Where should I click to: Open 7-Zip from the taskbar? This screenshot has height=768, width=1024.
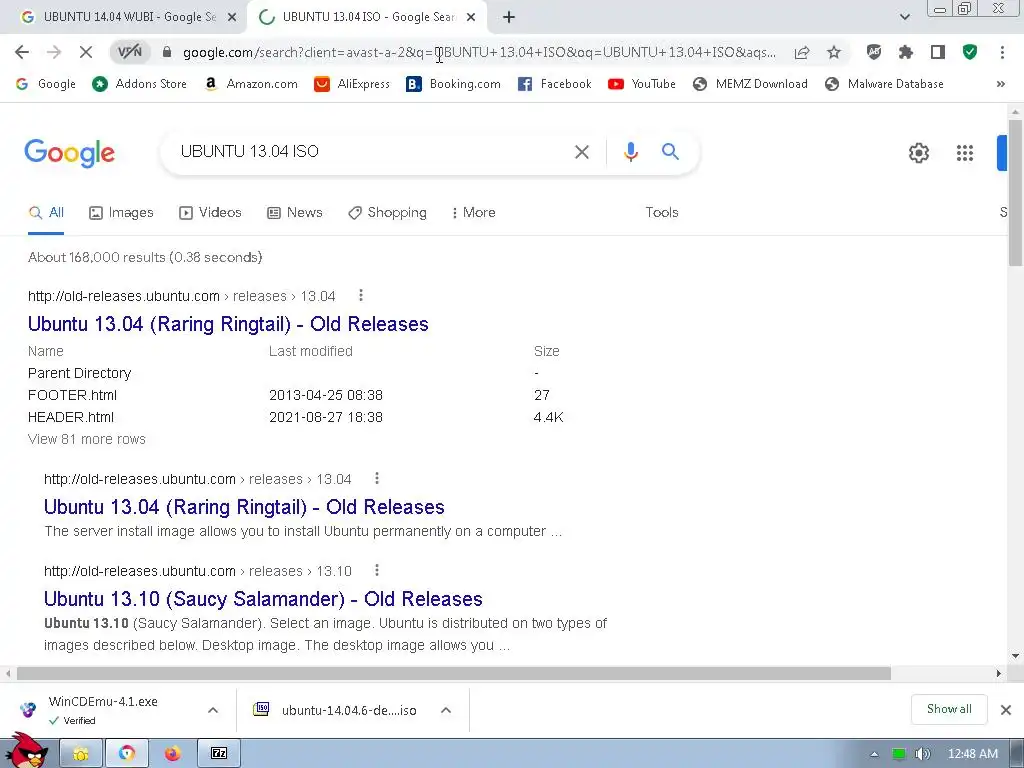coord(219,754)
